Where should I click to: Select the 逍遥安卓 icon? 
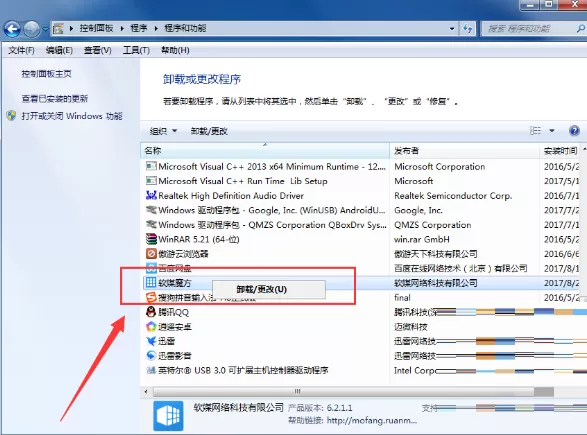(x=151, y=326)
